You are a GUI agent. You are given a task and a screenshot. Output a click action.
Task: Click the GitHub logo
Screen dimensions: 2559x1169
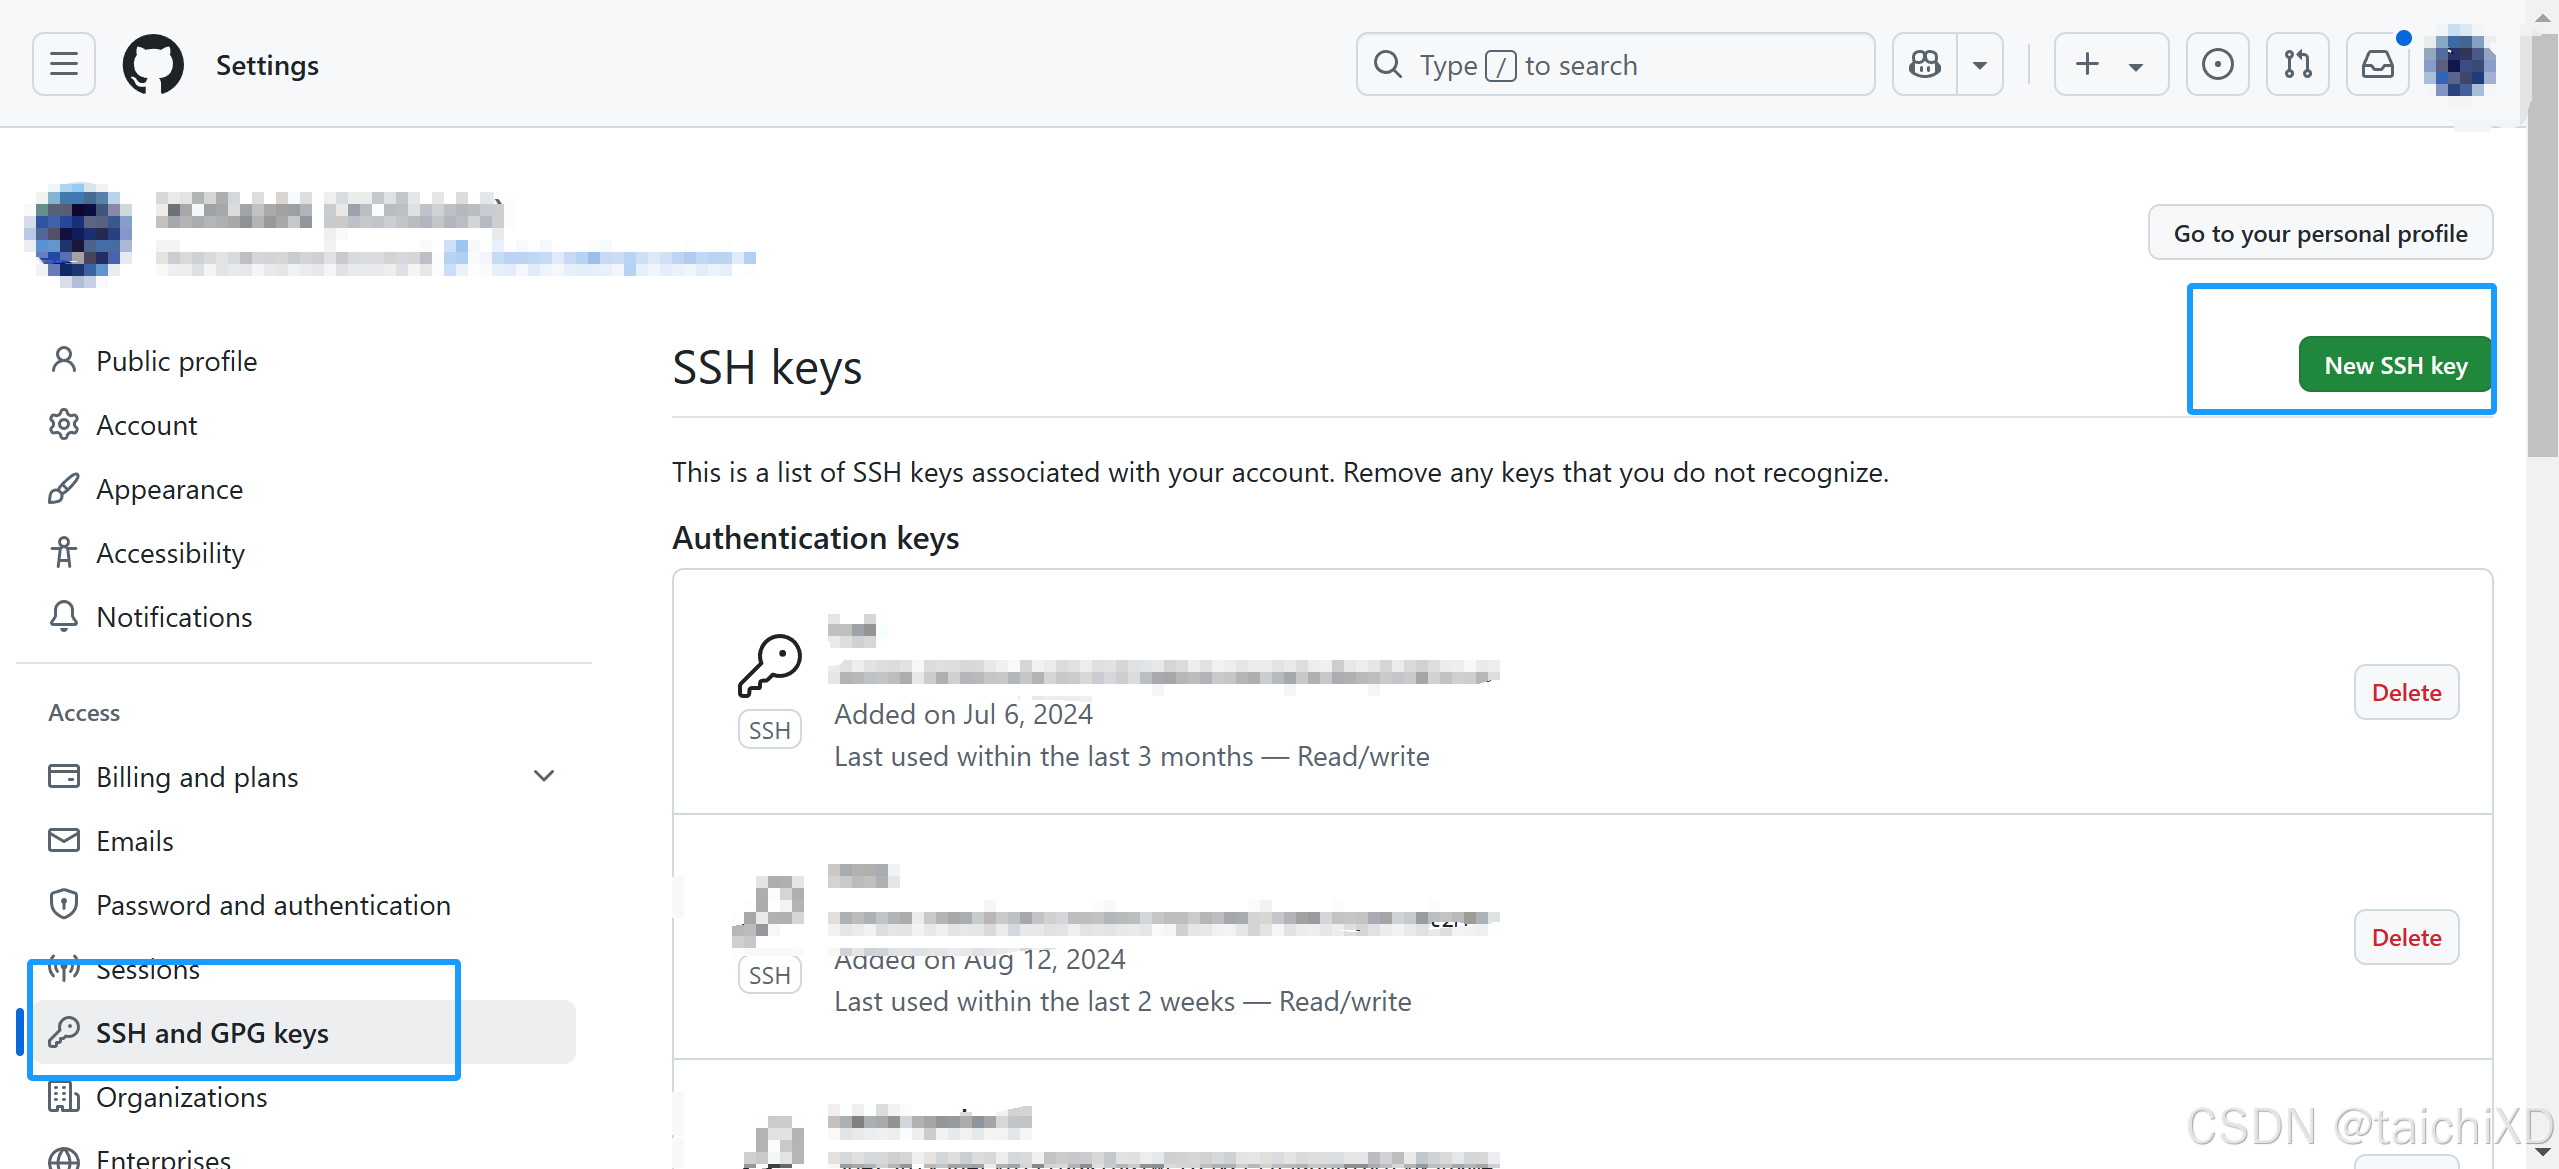tap(152, 64)
